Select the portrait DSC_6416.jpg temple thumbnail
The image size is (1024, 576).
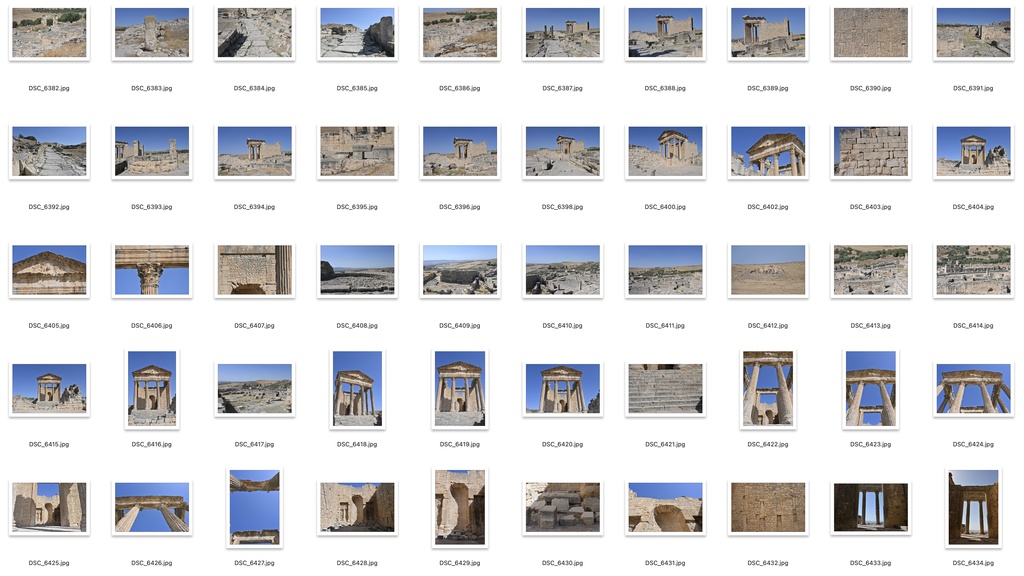[x=152, y=389]
